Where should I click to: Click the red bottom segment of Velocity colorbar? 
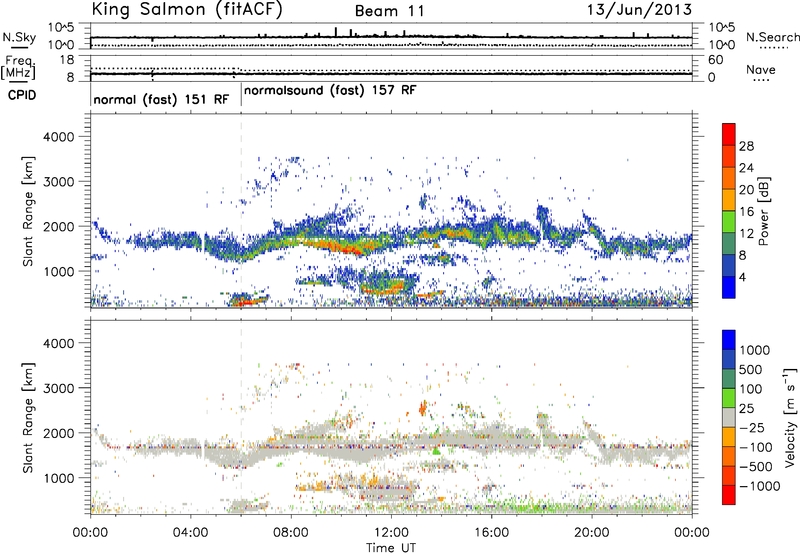(729, 495)
